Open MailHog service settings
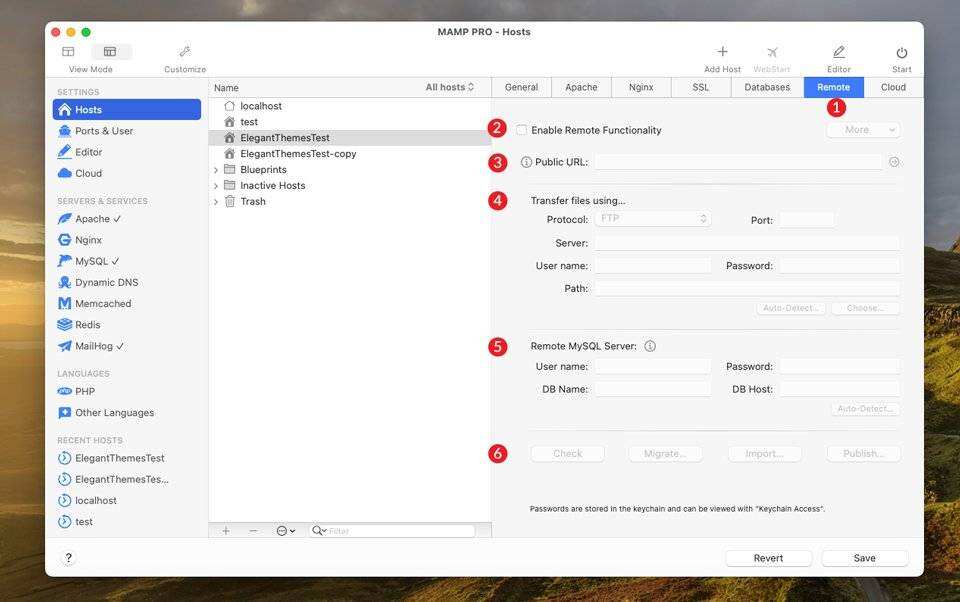 point(98,346)
